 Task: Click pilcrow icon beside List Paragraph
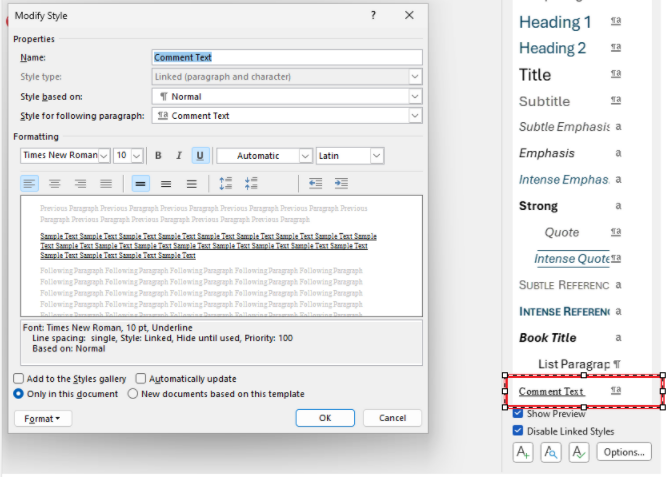point(617,364)
